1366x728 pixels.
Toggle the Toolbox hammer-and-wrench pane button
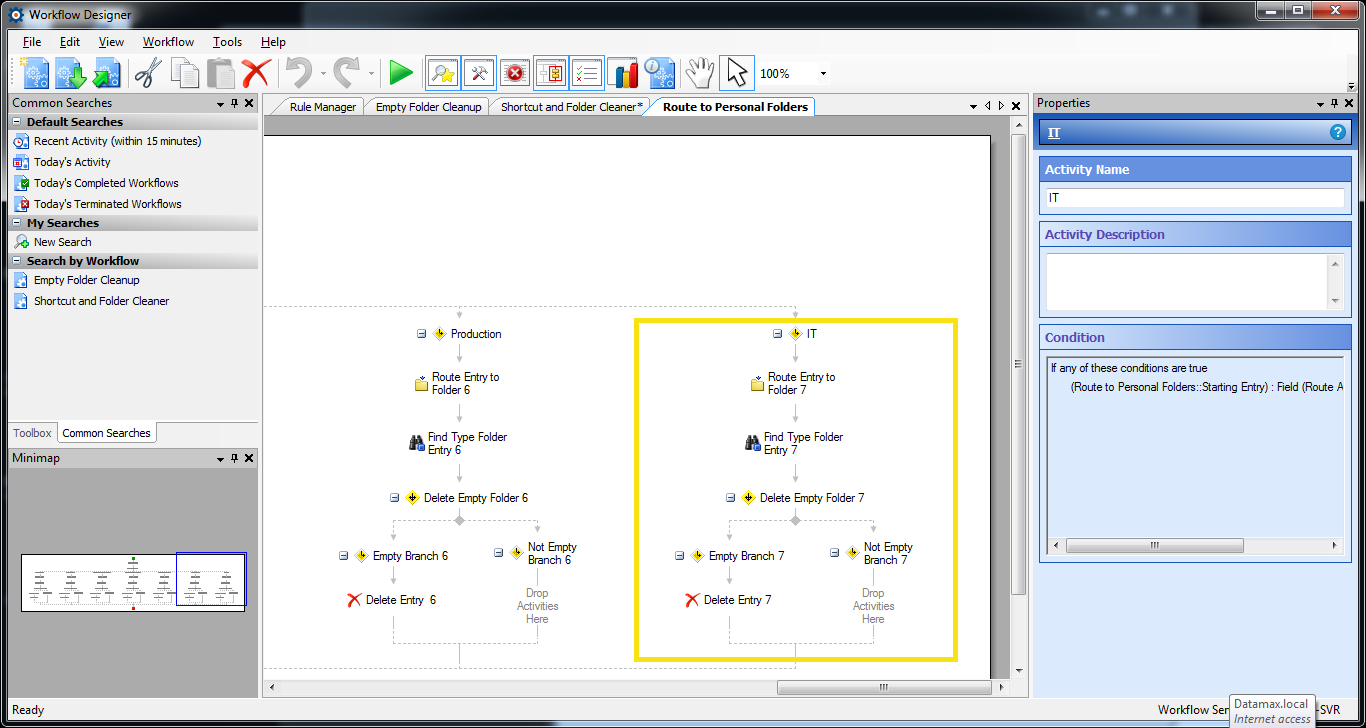[480, 73]
